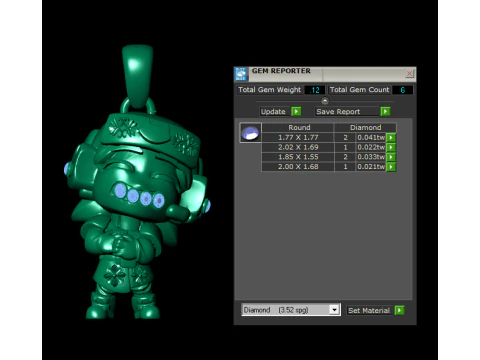The image size is (480, 360).
Task: Click the Save Report label
Action: [x=338, y=111]
